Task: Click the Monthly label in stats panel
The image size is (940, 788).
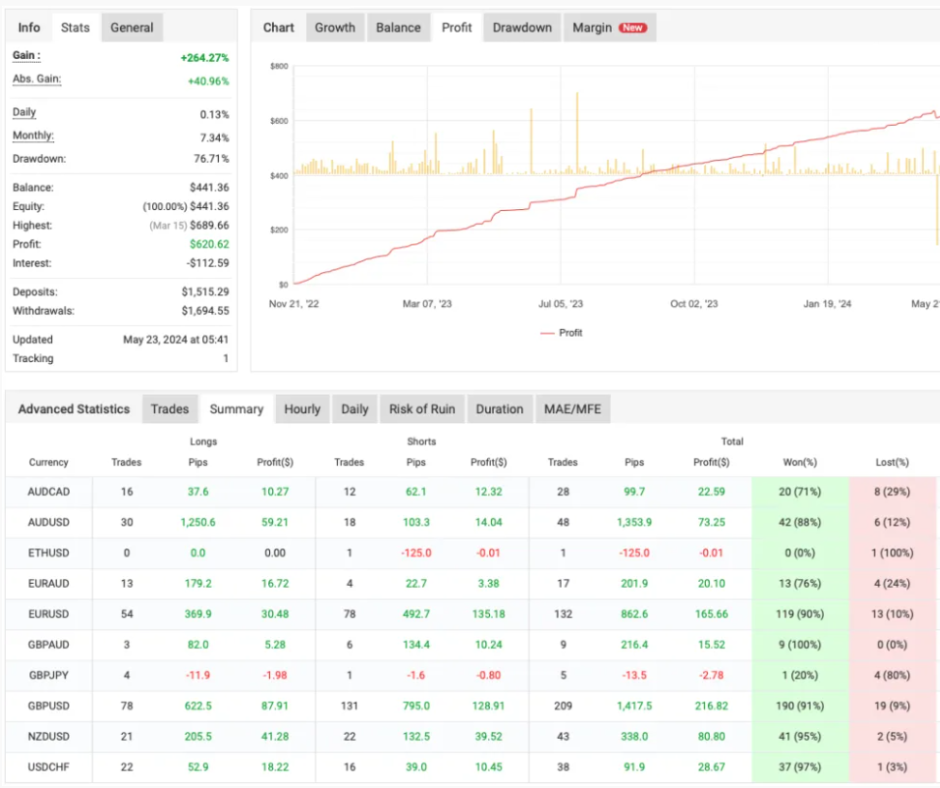Action: (x=33, y=136)
